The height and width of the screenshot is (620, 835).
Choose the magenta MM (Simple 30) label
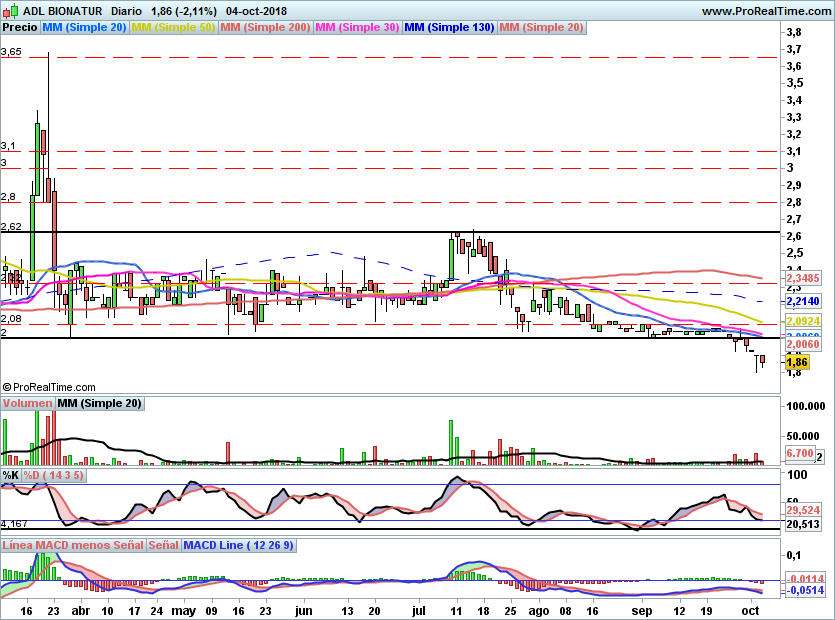tap(357, 27)
